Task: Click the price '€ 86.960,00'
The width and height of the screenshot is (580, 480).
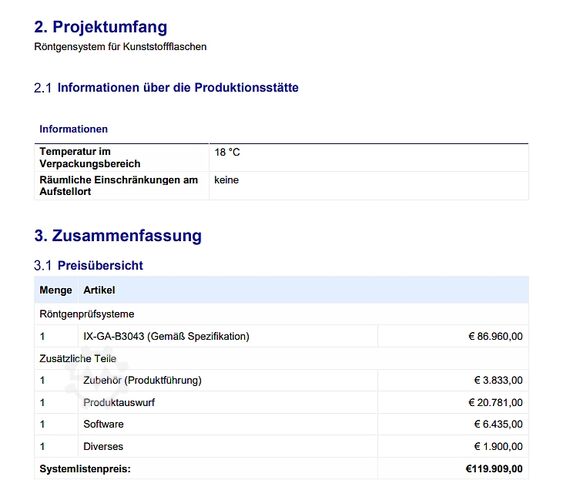Action: [x=496, y=337]
